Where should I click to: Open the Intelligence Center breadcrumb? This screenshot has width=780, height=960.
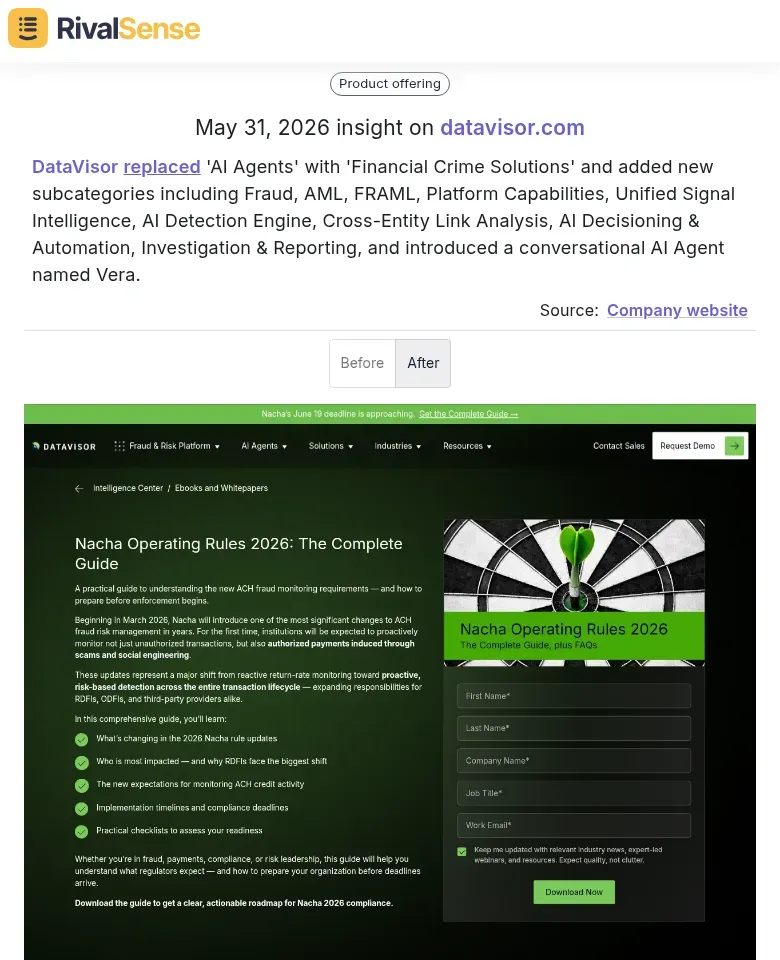click(x=128, y=488)
